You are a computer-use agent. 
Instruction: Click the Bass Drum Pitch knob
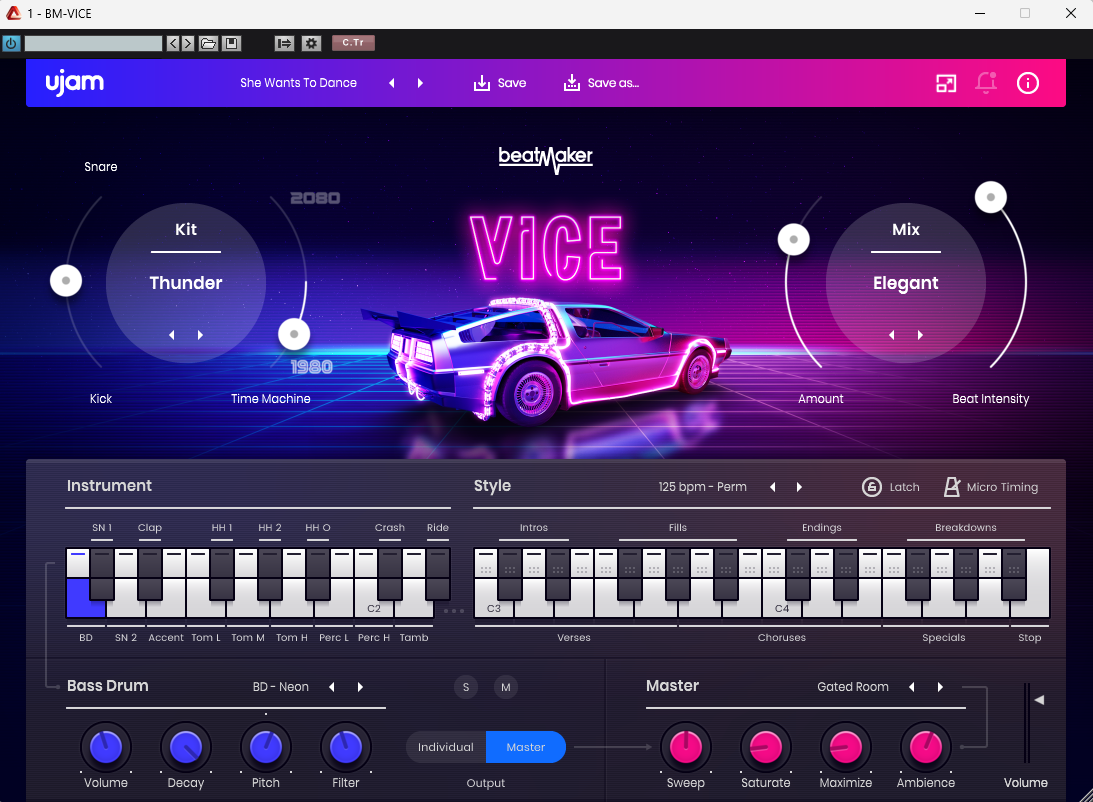click(x=266, y=747)
